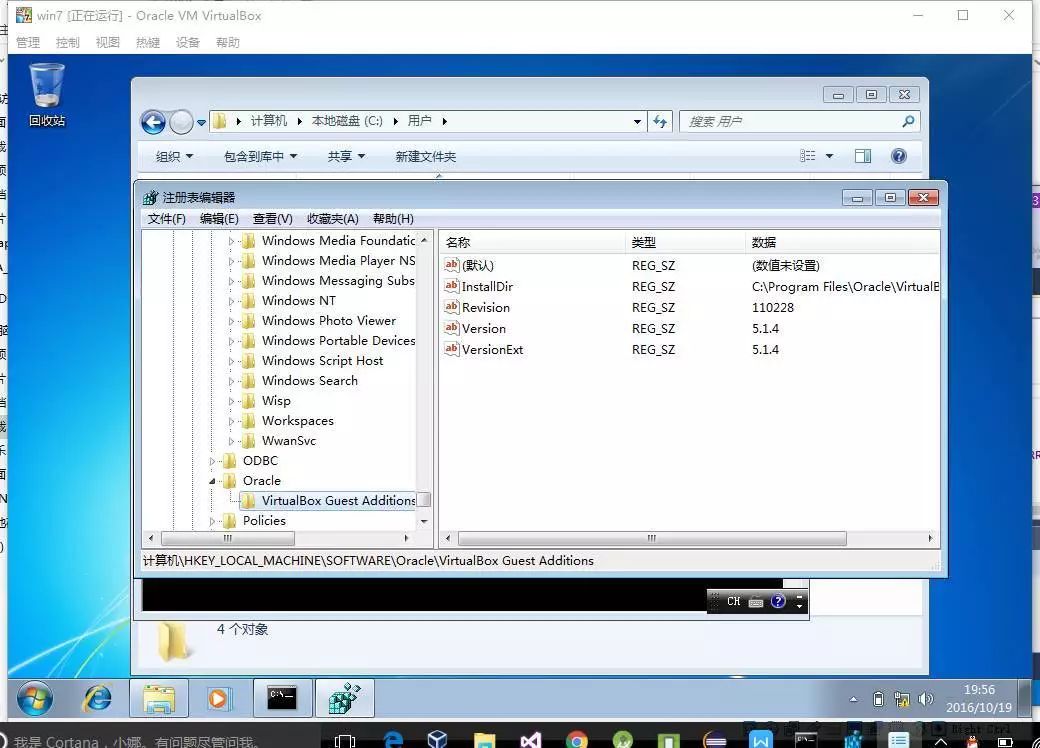
Task: Open the 共享 dropdown button
Action: point(346,157)
